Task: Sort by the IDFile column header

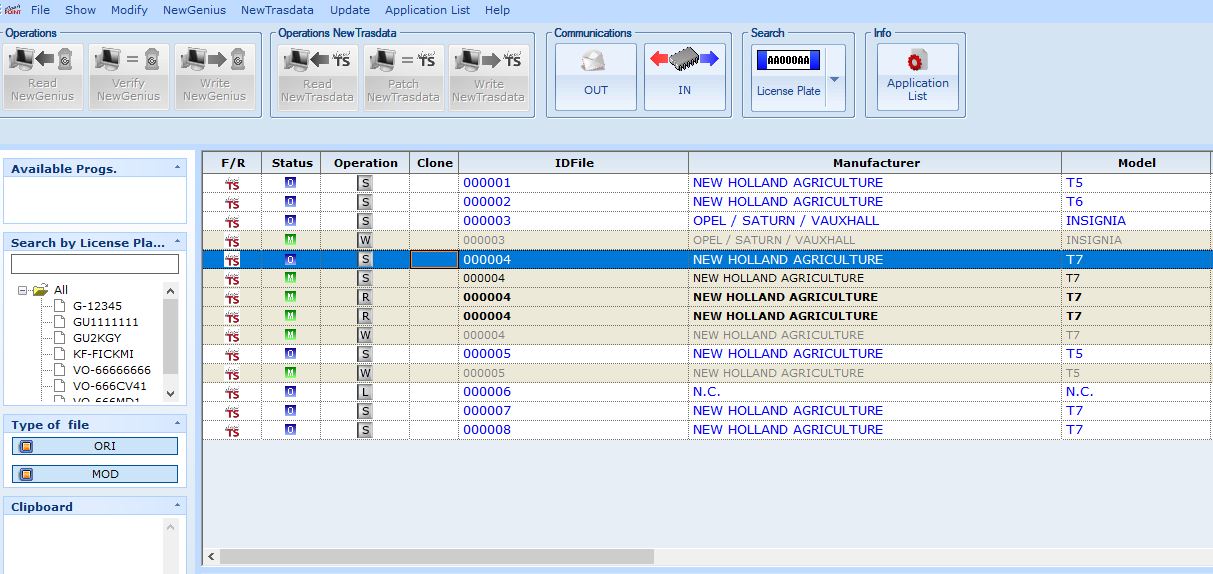Action: click(x=573, y=163)
